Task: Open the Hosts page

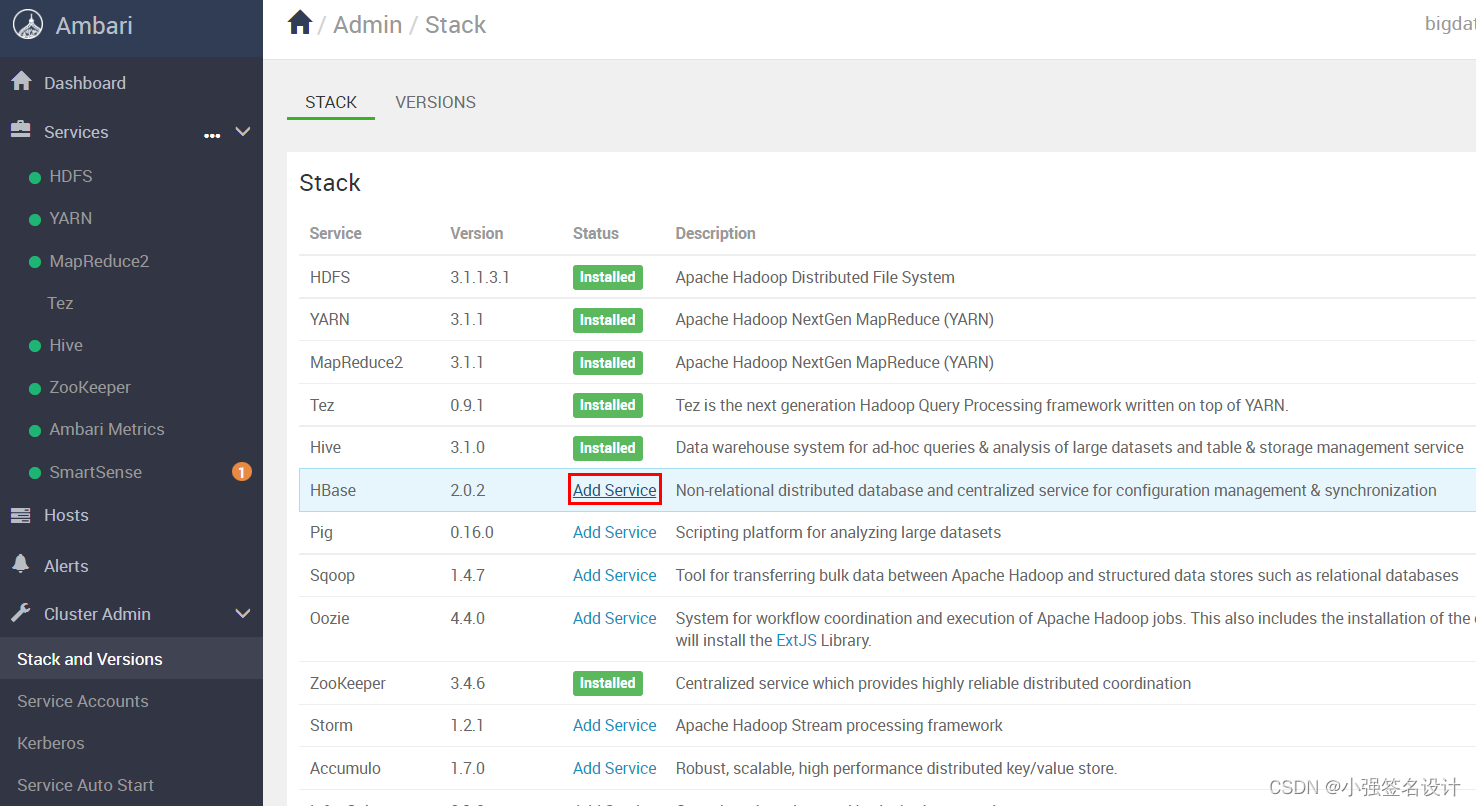Action: (x=66, y=515)
